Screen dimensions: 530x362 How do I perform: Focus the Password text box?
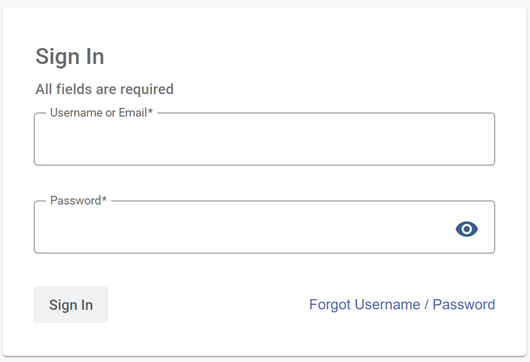click(x=264, y=227)
